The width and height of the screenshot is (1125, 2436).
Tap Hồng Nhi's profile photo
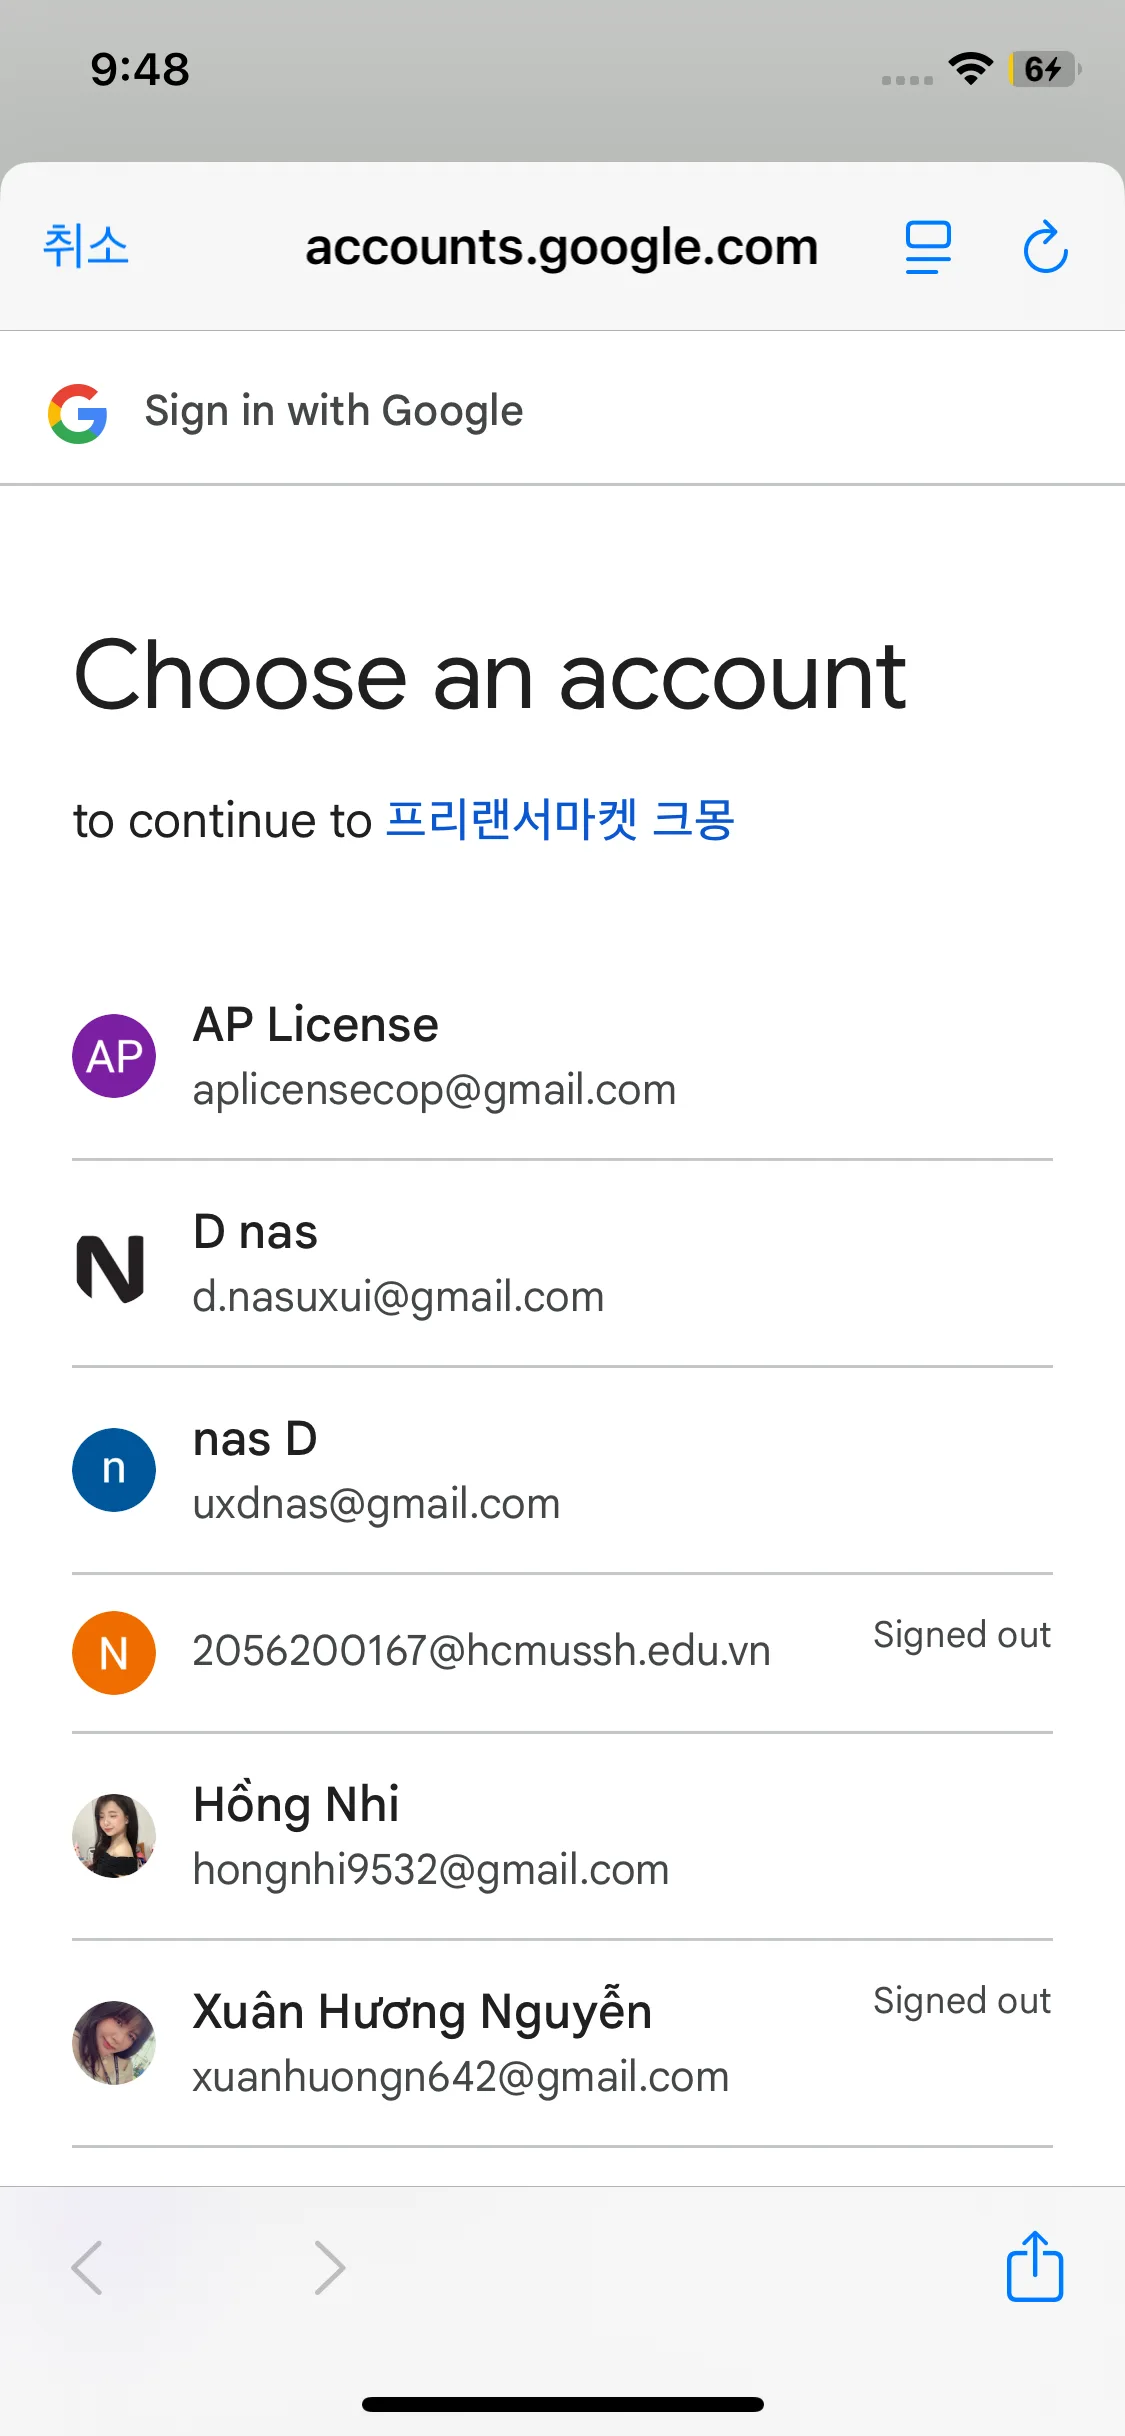pos(114,1836)
